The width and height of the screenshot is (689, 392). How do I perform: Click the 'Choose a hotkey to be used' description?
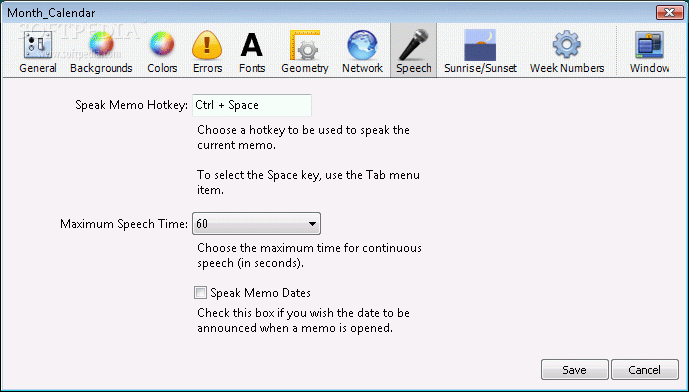click(x=303, y=138)
